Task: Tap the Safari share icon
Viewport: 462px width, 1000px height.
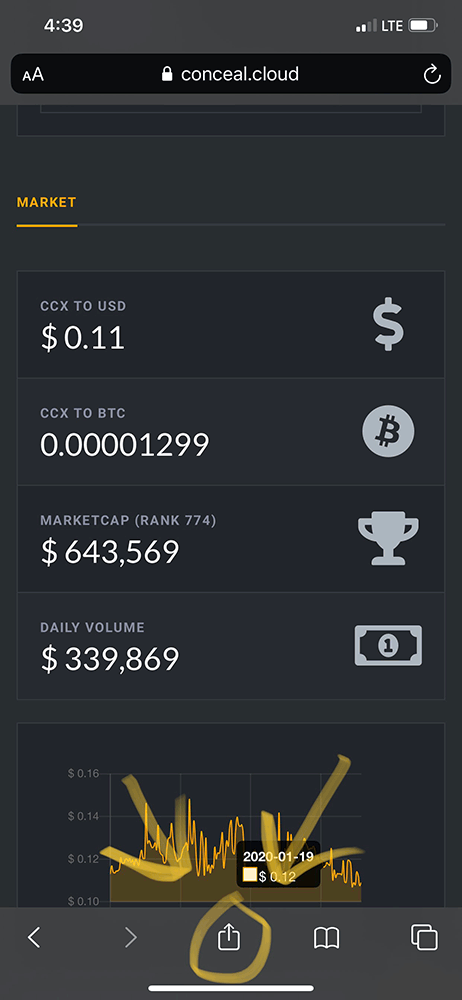Action: coord(228,936)
